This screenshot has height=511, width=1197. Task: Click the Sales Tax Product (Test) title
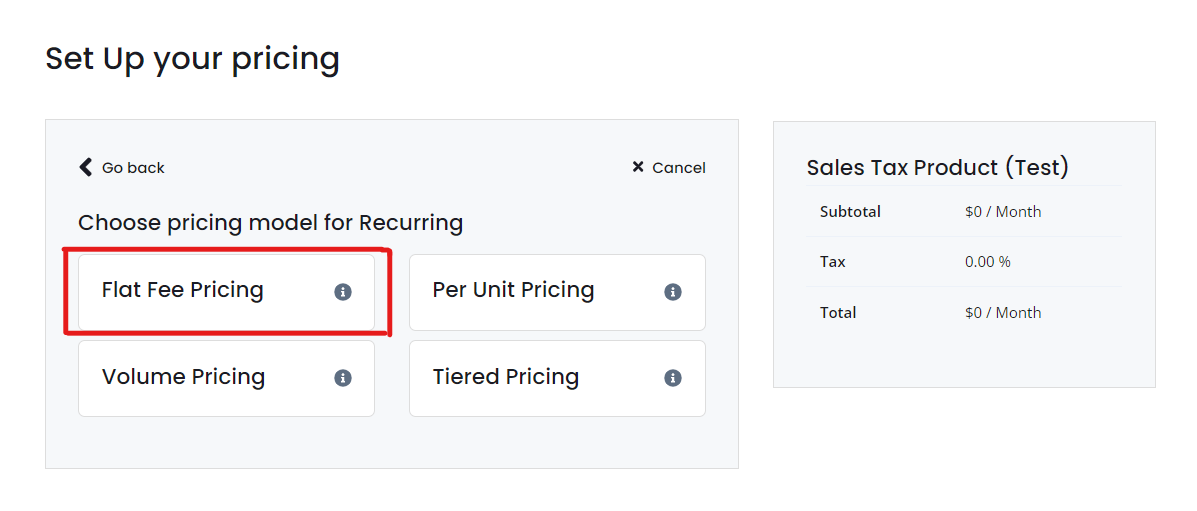[937, 168]
